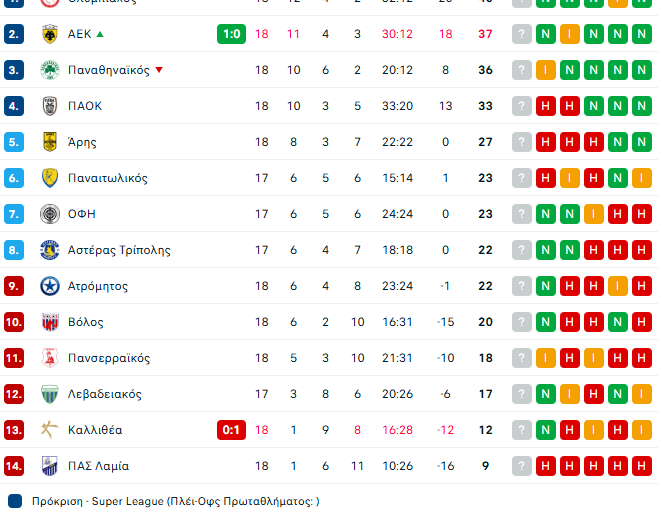Click the Παναθηναϊκός club logo

coord(49,70)
